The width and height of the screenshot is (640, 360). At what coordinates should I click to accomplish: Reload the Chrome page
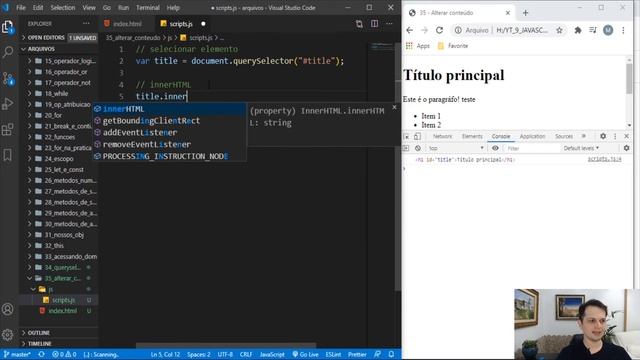click(439, 30)
